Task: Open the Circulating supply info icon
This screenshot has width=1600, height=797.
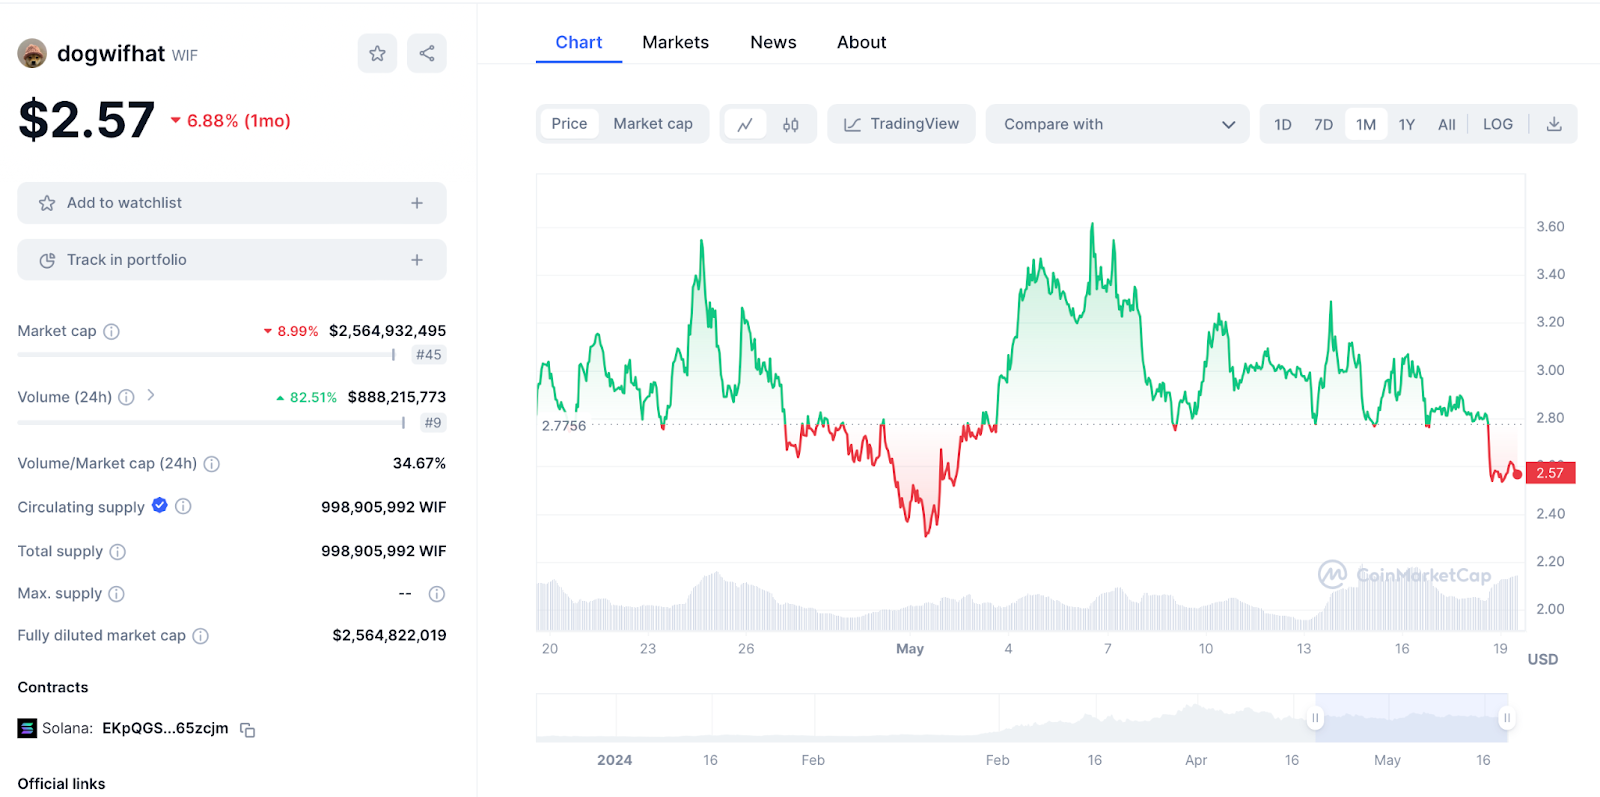Action: coord(183,507)
